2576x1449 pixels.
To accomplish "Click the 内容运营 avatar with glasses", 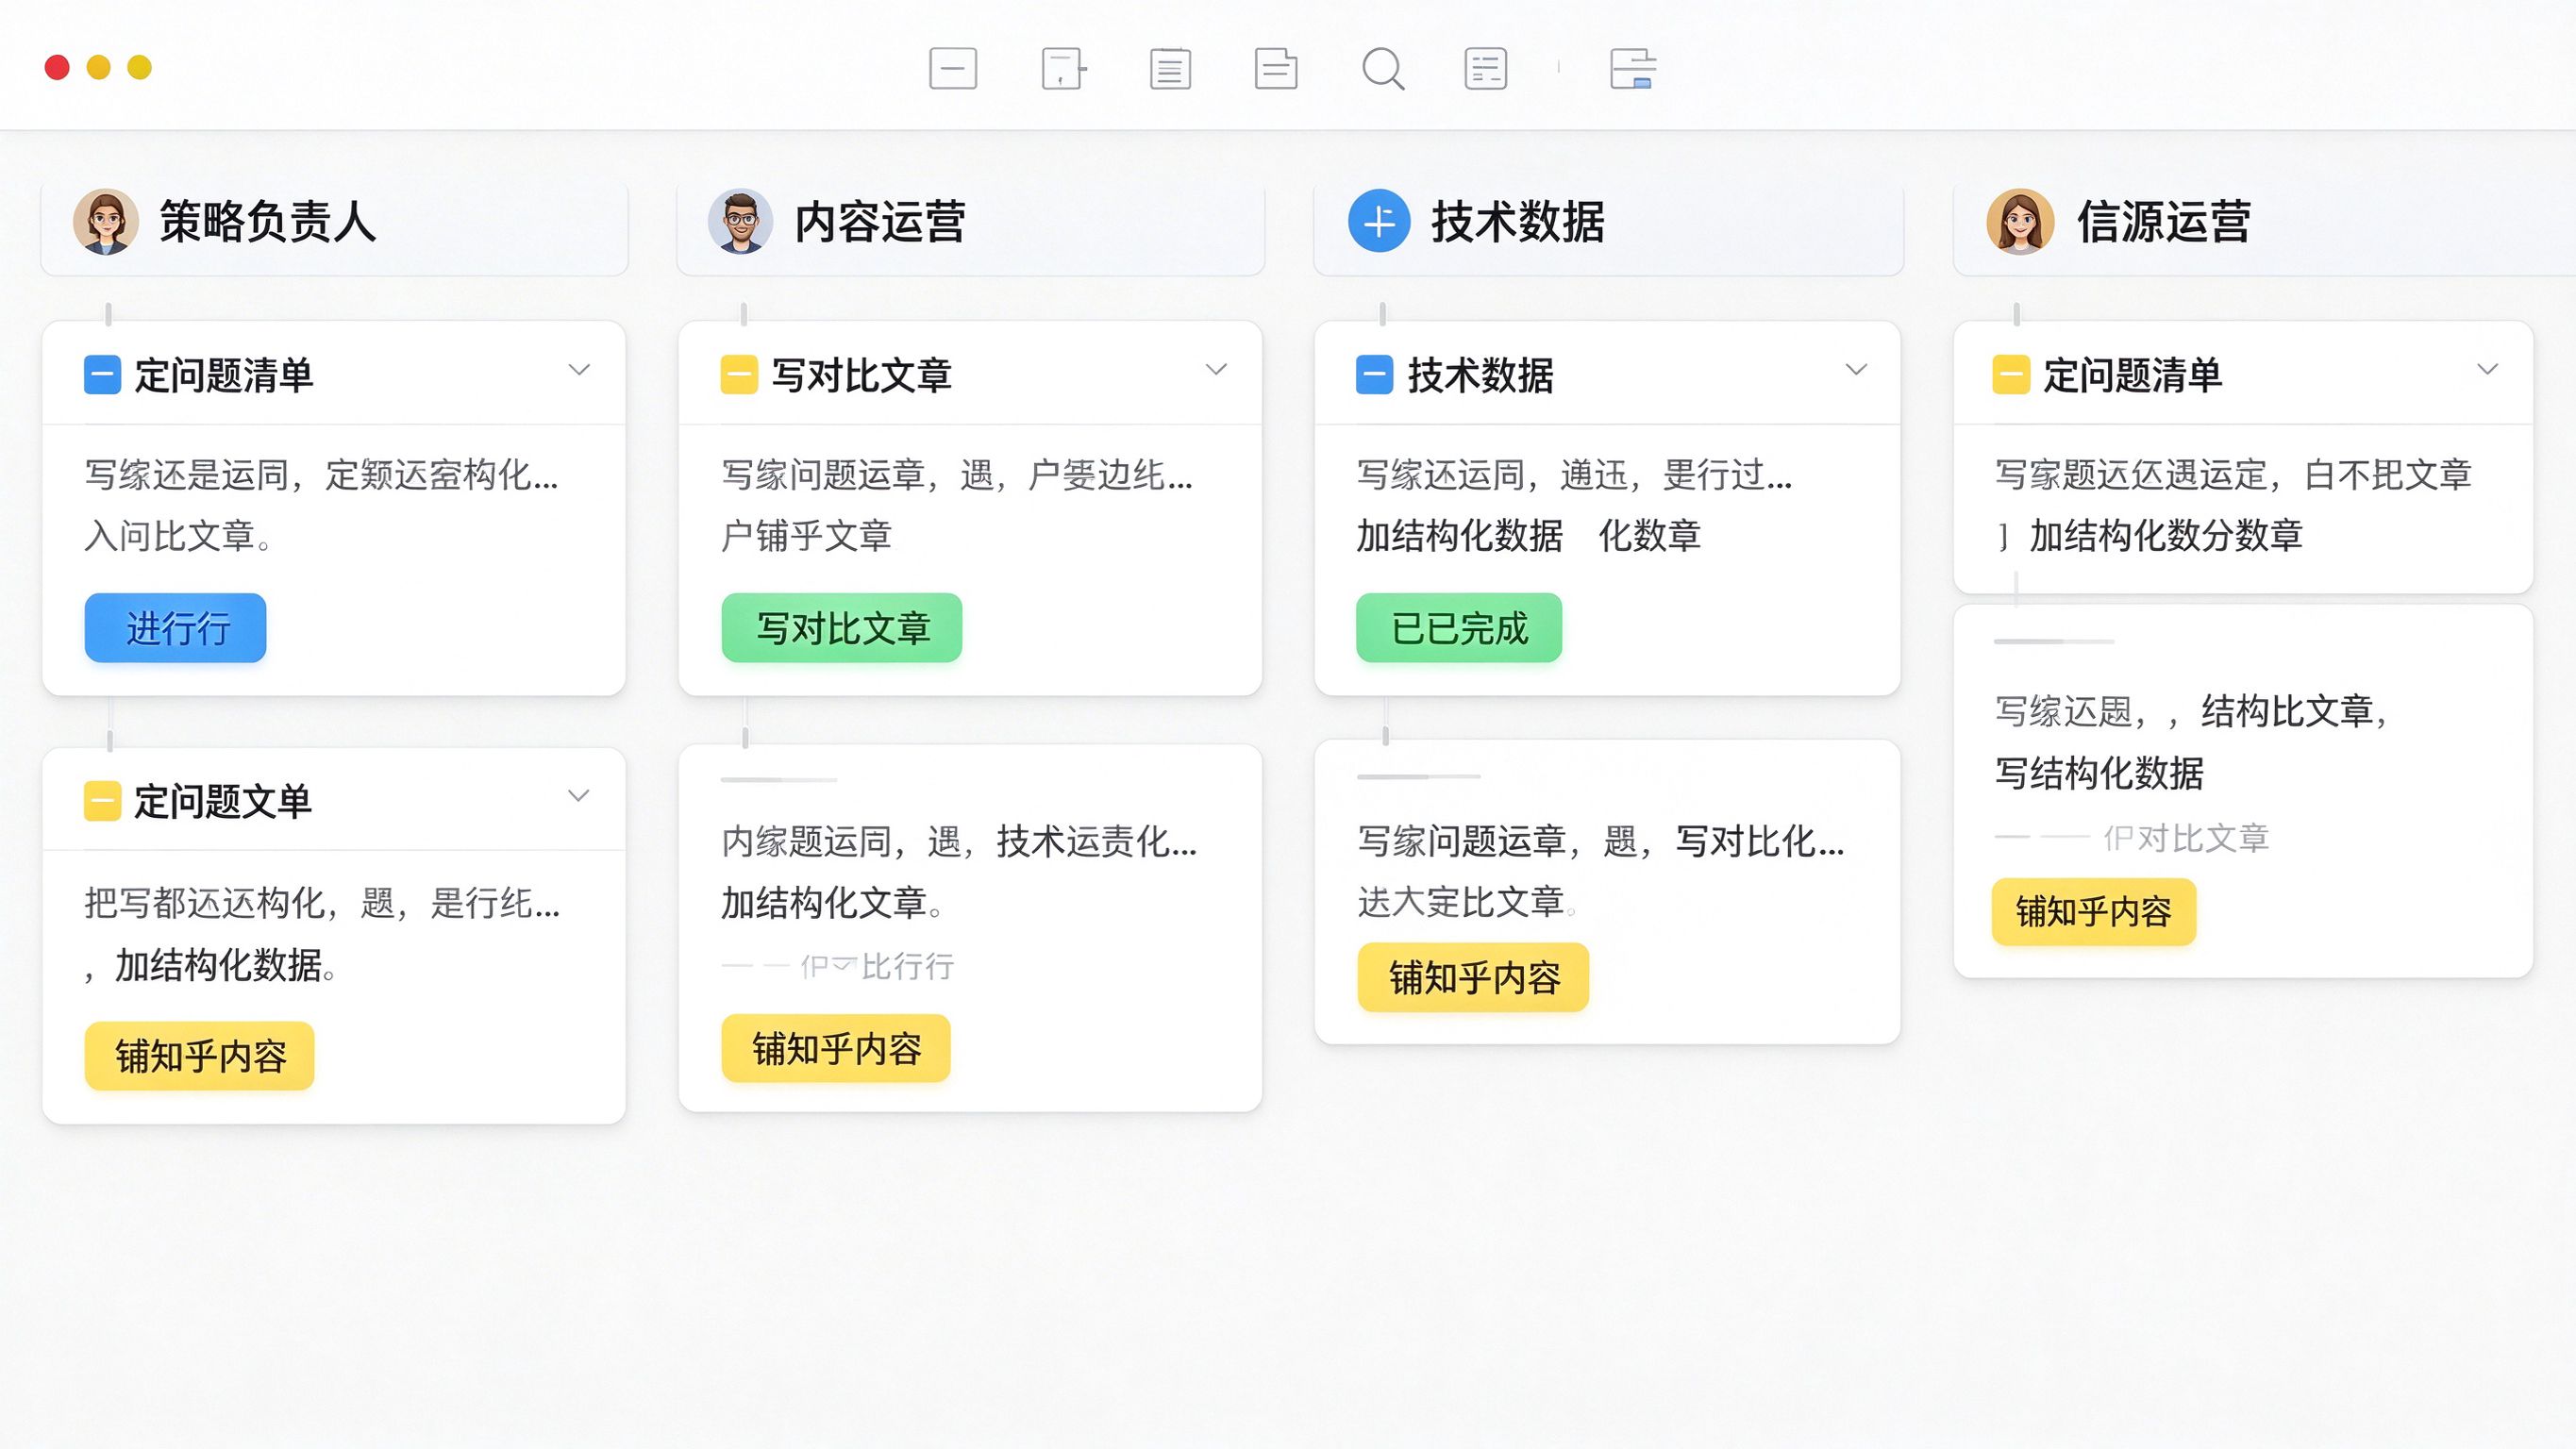I will [x=740, y=221].
